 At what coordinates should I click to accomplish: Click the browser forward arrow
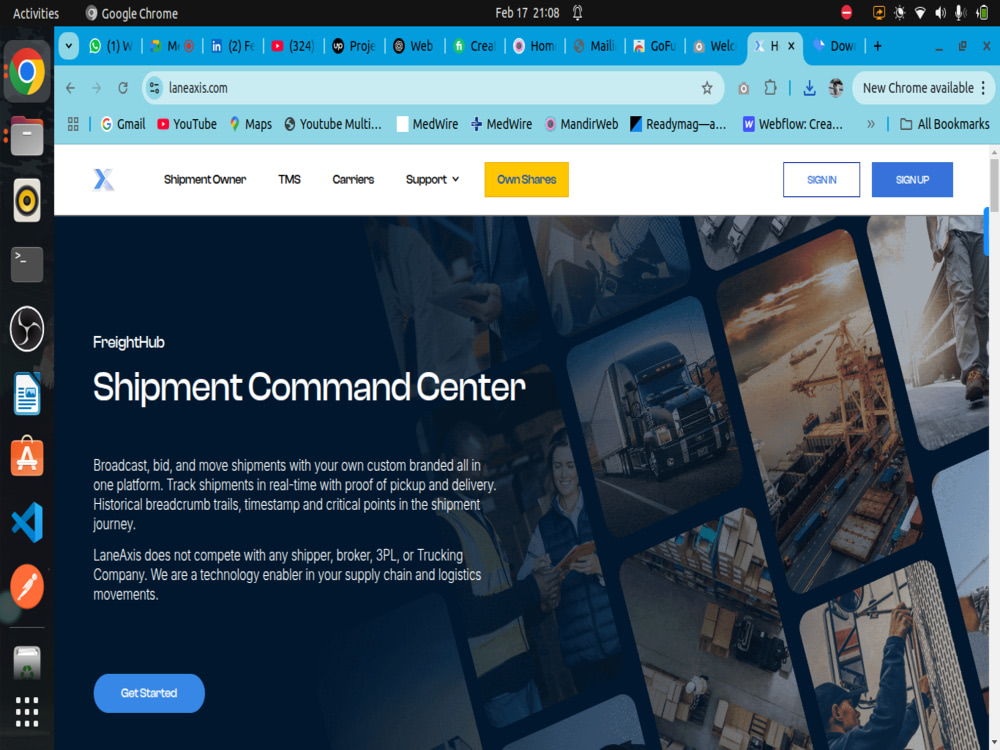tap(96, 88)
